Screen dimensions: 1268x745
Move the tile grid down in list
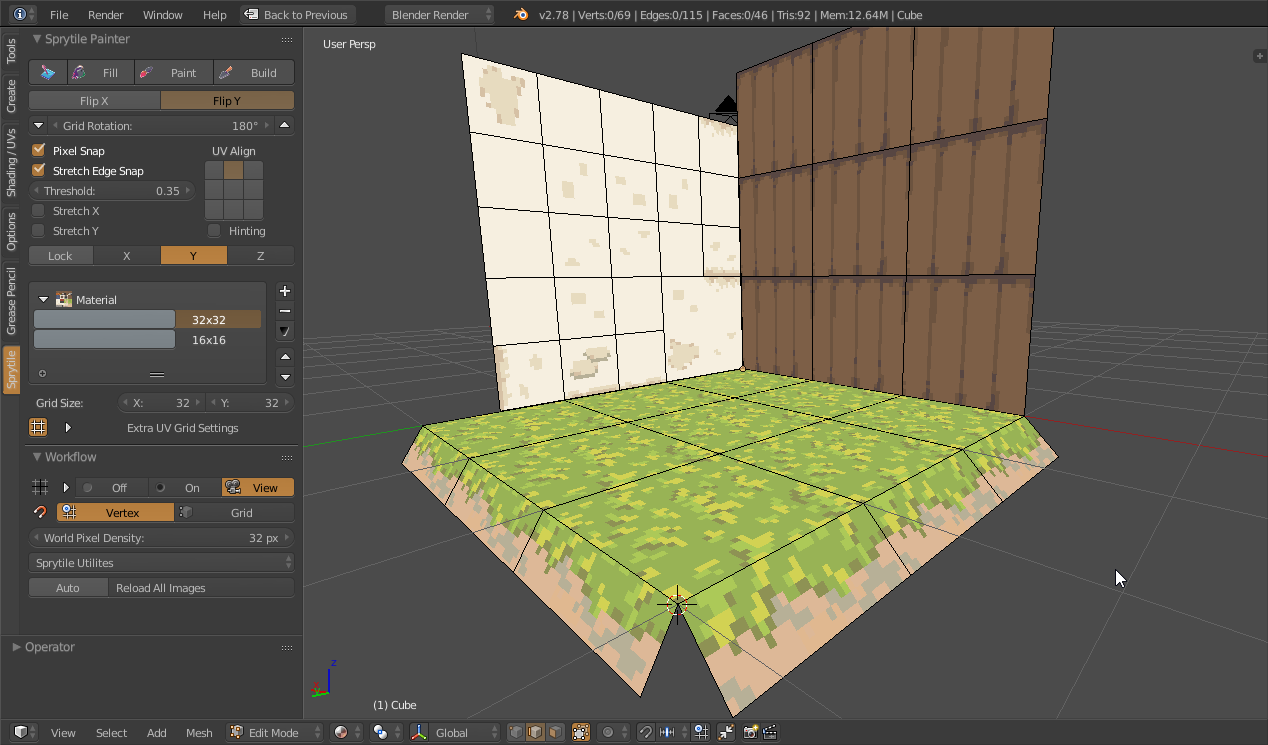coord(285,377)
